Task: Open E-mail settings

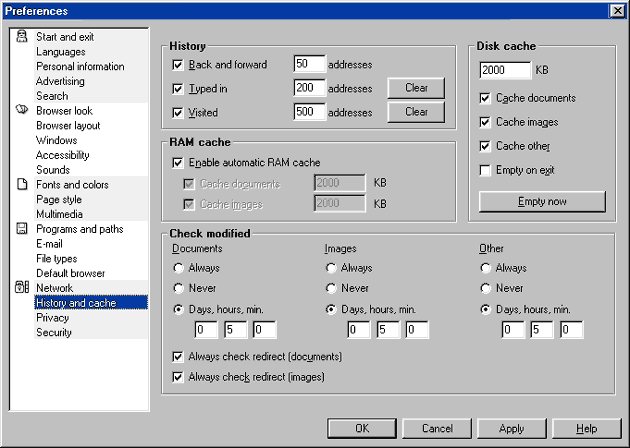Action: pos(49,244)
